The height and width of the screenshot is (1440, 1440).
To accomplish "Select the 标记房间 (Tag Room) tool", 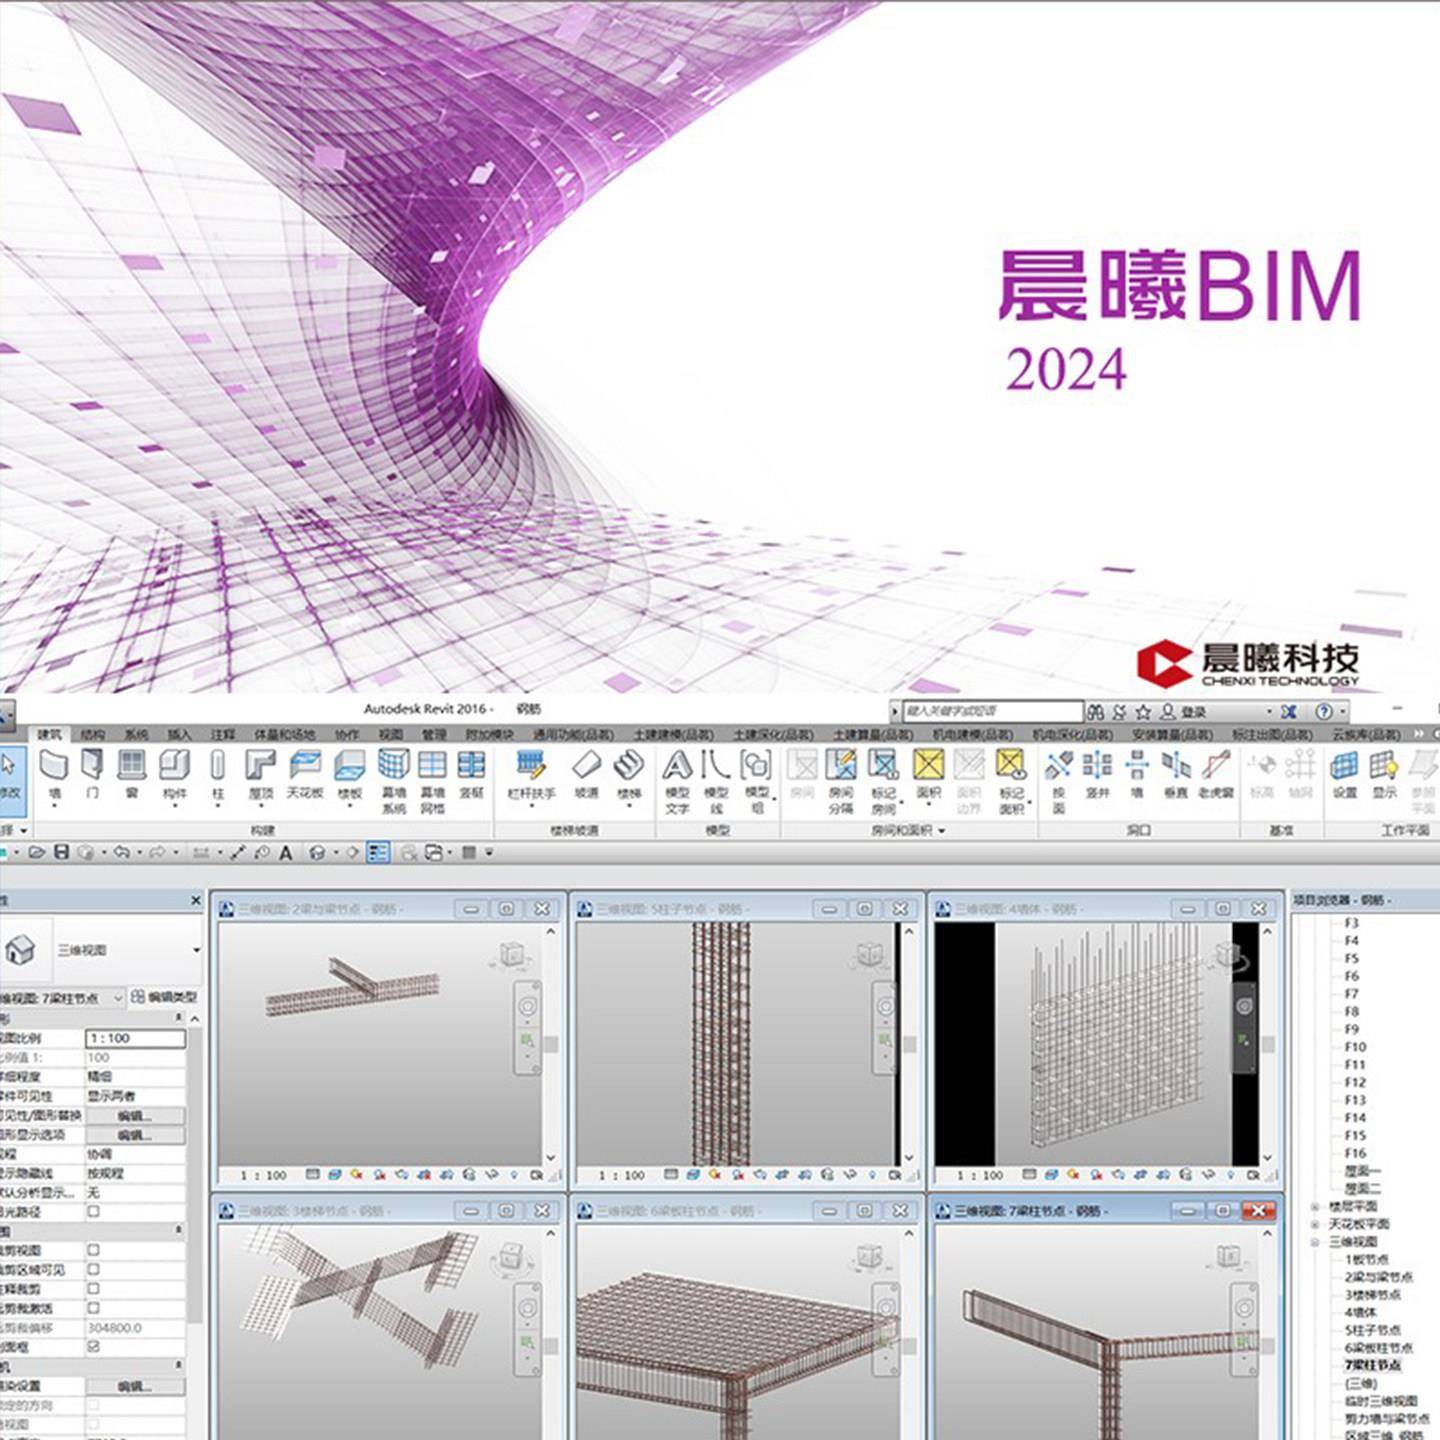I will pos(883,781).
